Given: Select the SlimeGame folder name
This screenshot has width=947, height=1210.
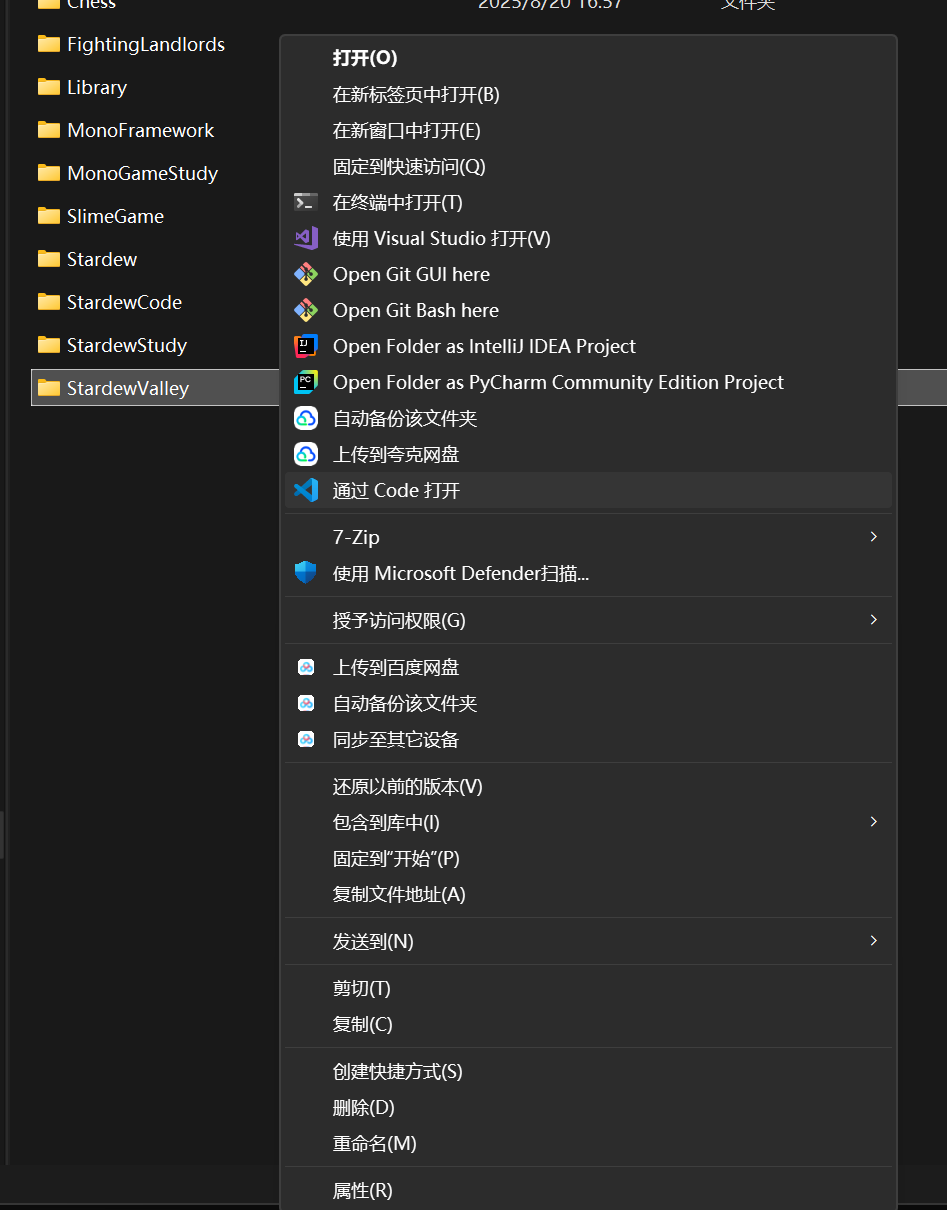Looking at the screenshot, I should tap(115, 216).
